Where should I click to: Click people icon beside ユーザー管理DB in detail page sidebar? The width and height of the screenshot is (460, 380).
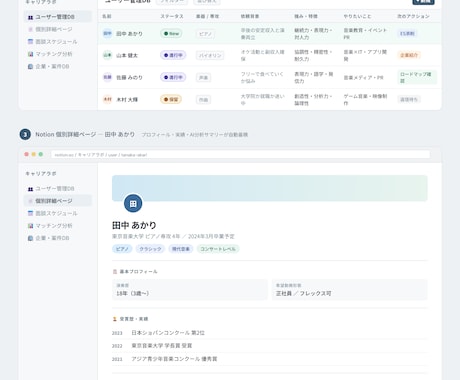tap(30, 189)
